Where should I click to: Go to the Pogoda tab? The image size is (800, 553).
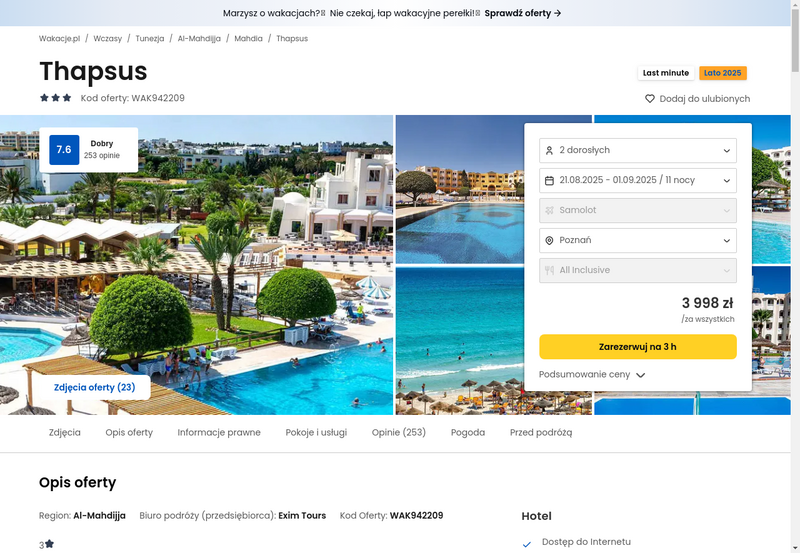[468, 432]
